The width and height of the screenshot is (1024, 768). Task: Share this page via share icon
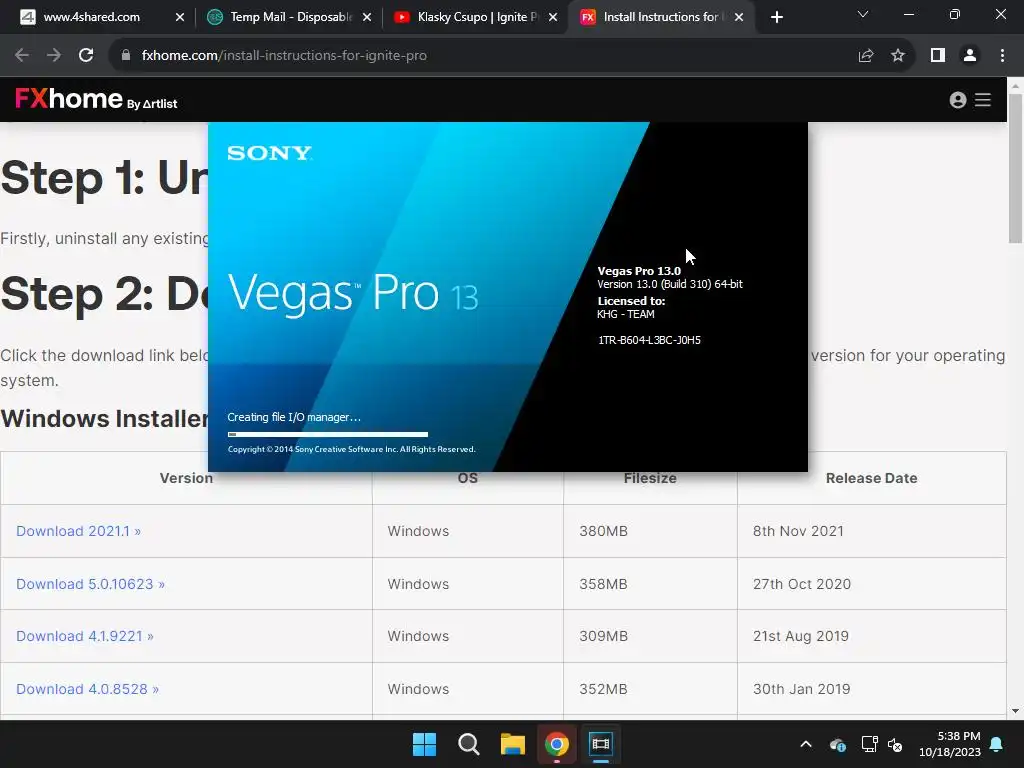coord(866,56)
